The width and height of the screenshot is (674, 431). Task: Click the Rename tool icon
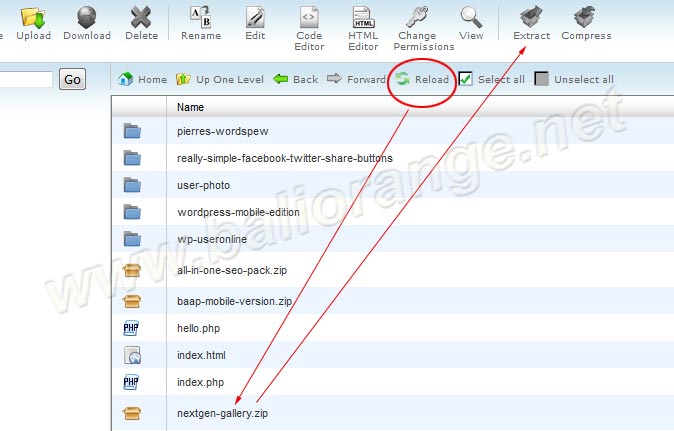[x=201, y=17]
